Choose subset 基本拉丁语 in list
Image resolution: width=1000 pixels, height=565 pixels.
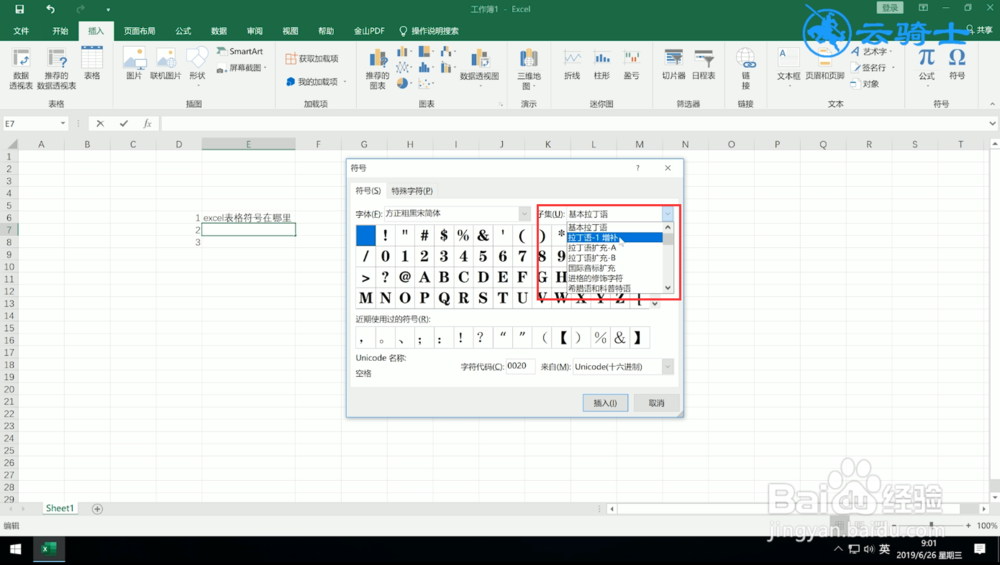coord(615,228)
